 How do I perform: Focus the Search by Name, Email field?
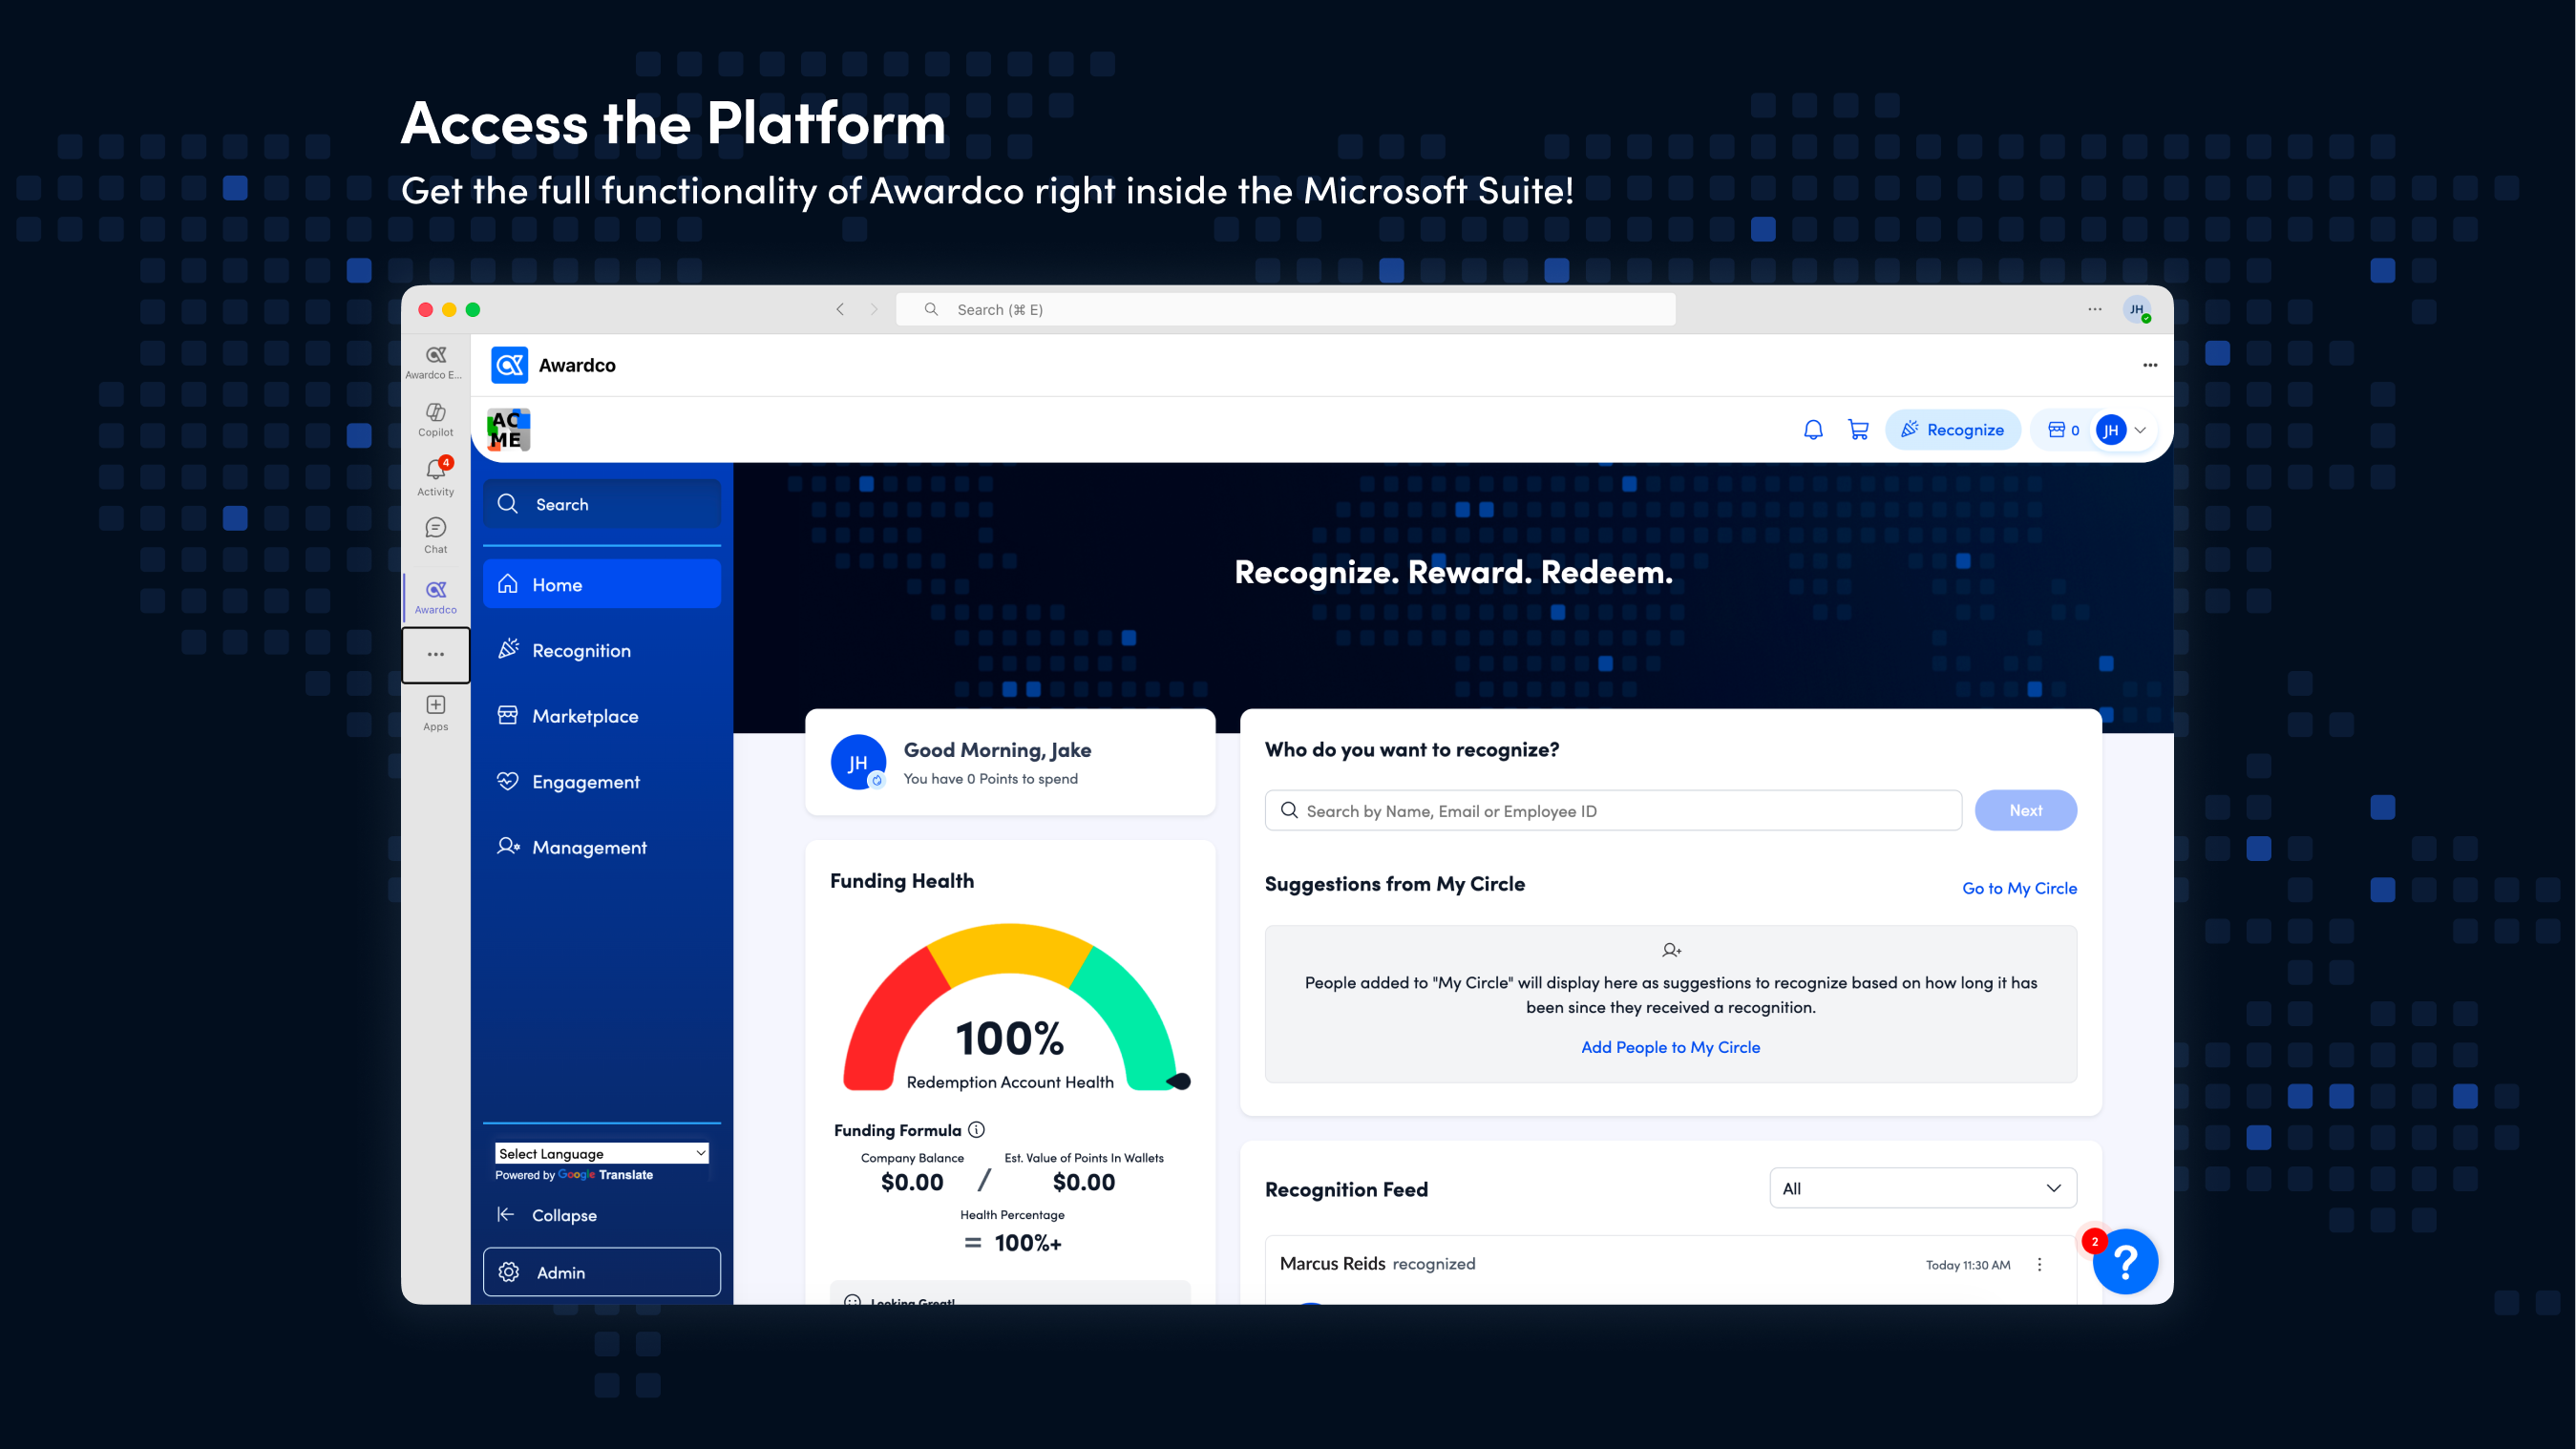click(1613, 810)
